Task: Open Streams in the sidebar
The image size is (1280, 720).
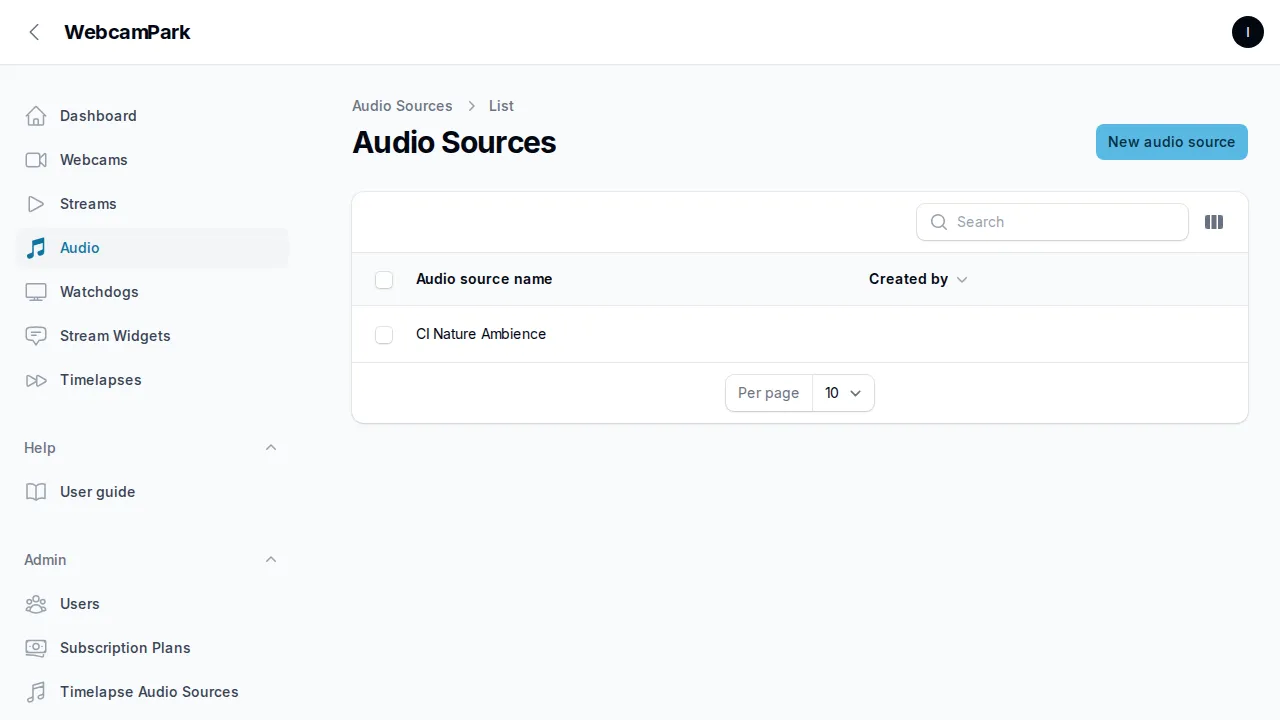Action: (152, 204)
